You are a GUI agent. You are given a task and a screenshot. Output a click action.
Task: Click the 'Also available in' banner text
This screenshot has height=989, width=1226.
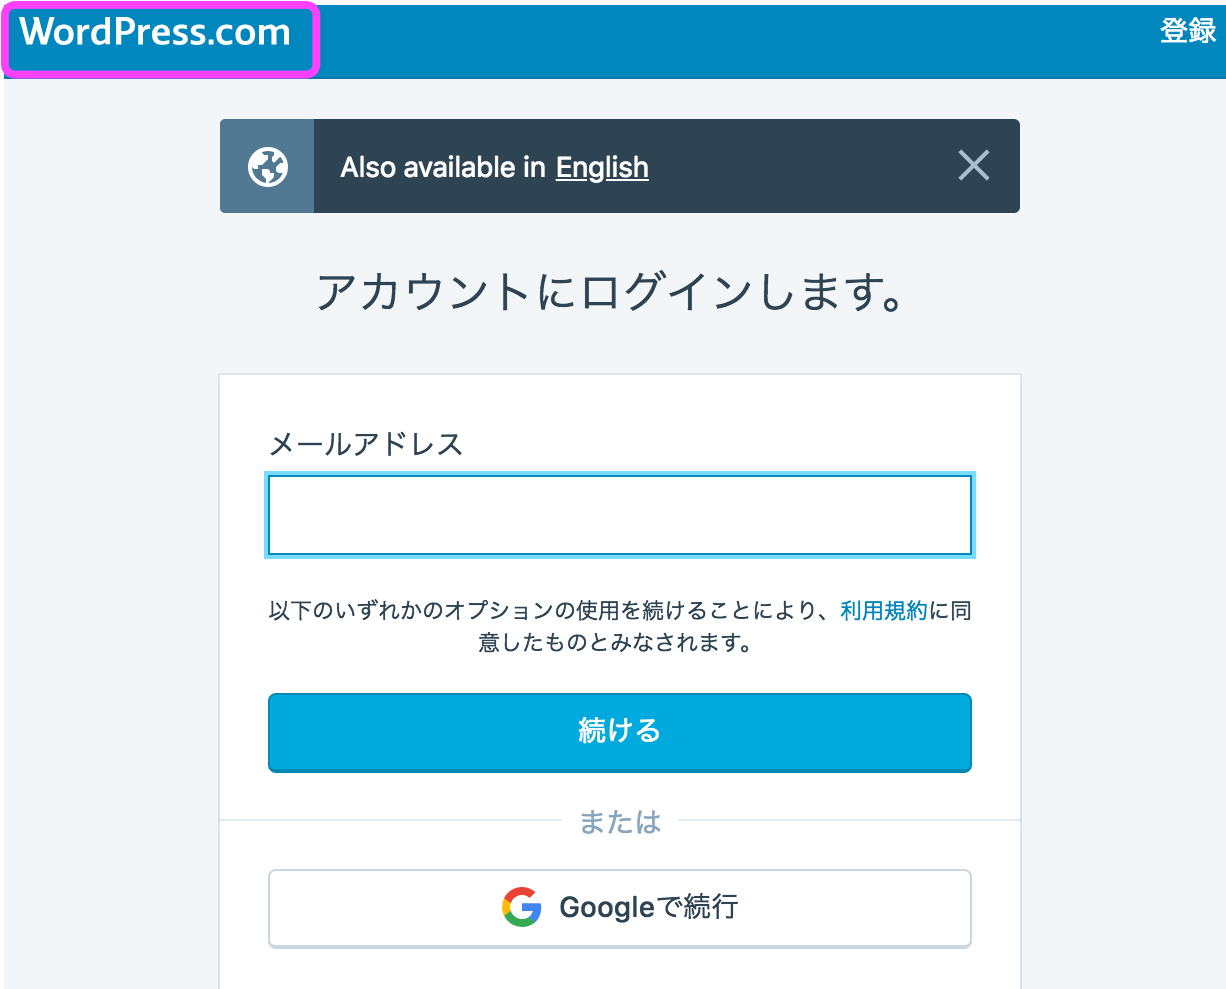pos(443,167)
